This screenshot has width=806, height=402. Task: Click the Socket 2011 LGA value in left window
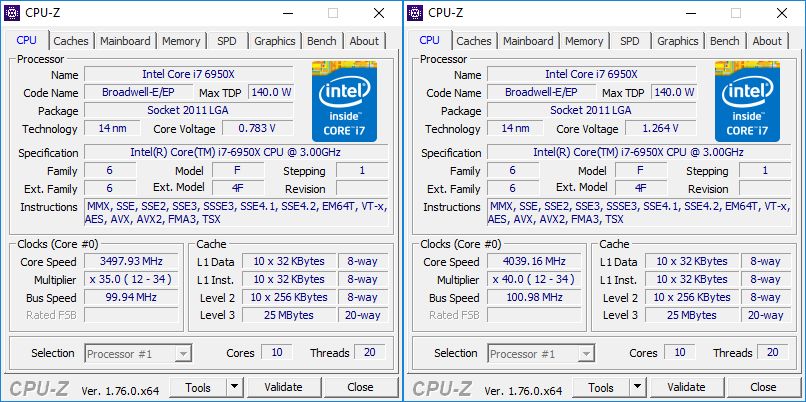point(189,110)
